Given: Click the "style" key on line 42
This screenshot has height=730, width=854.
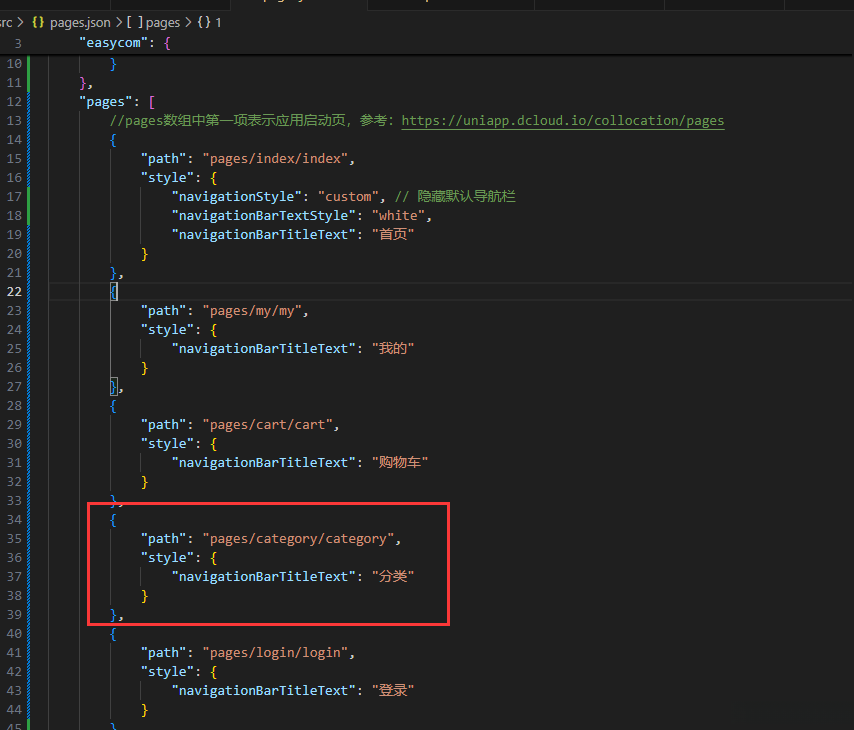Looking at the screenshot, I should tap(167, 671).
